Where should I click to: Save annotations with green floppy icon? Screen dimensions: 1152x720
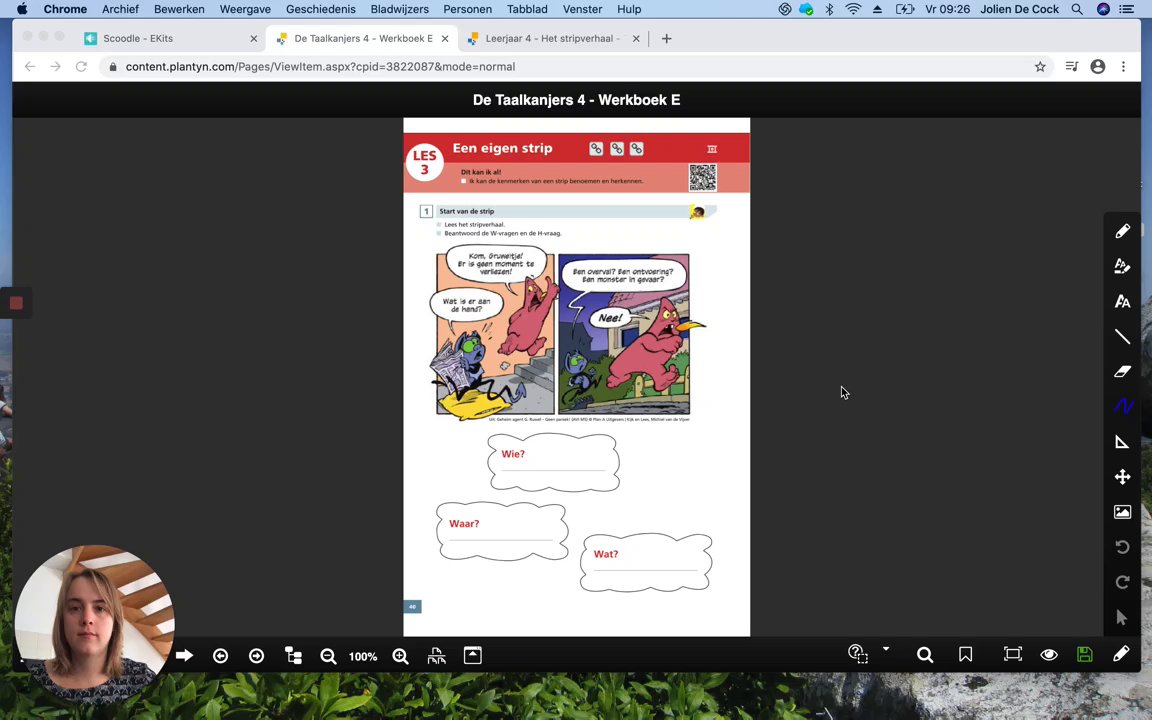click(1084, 654)
